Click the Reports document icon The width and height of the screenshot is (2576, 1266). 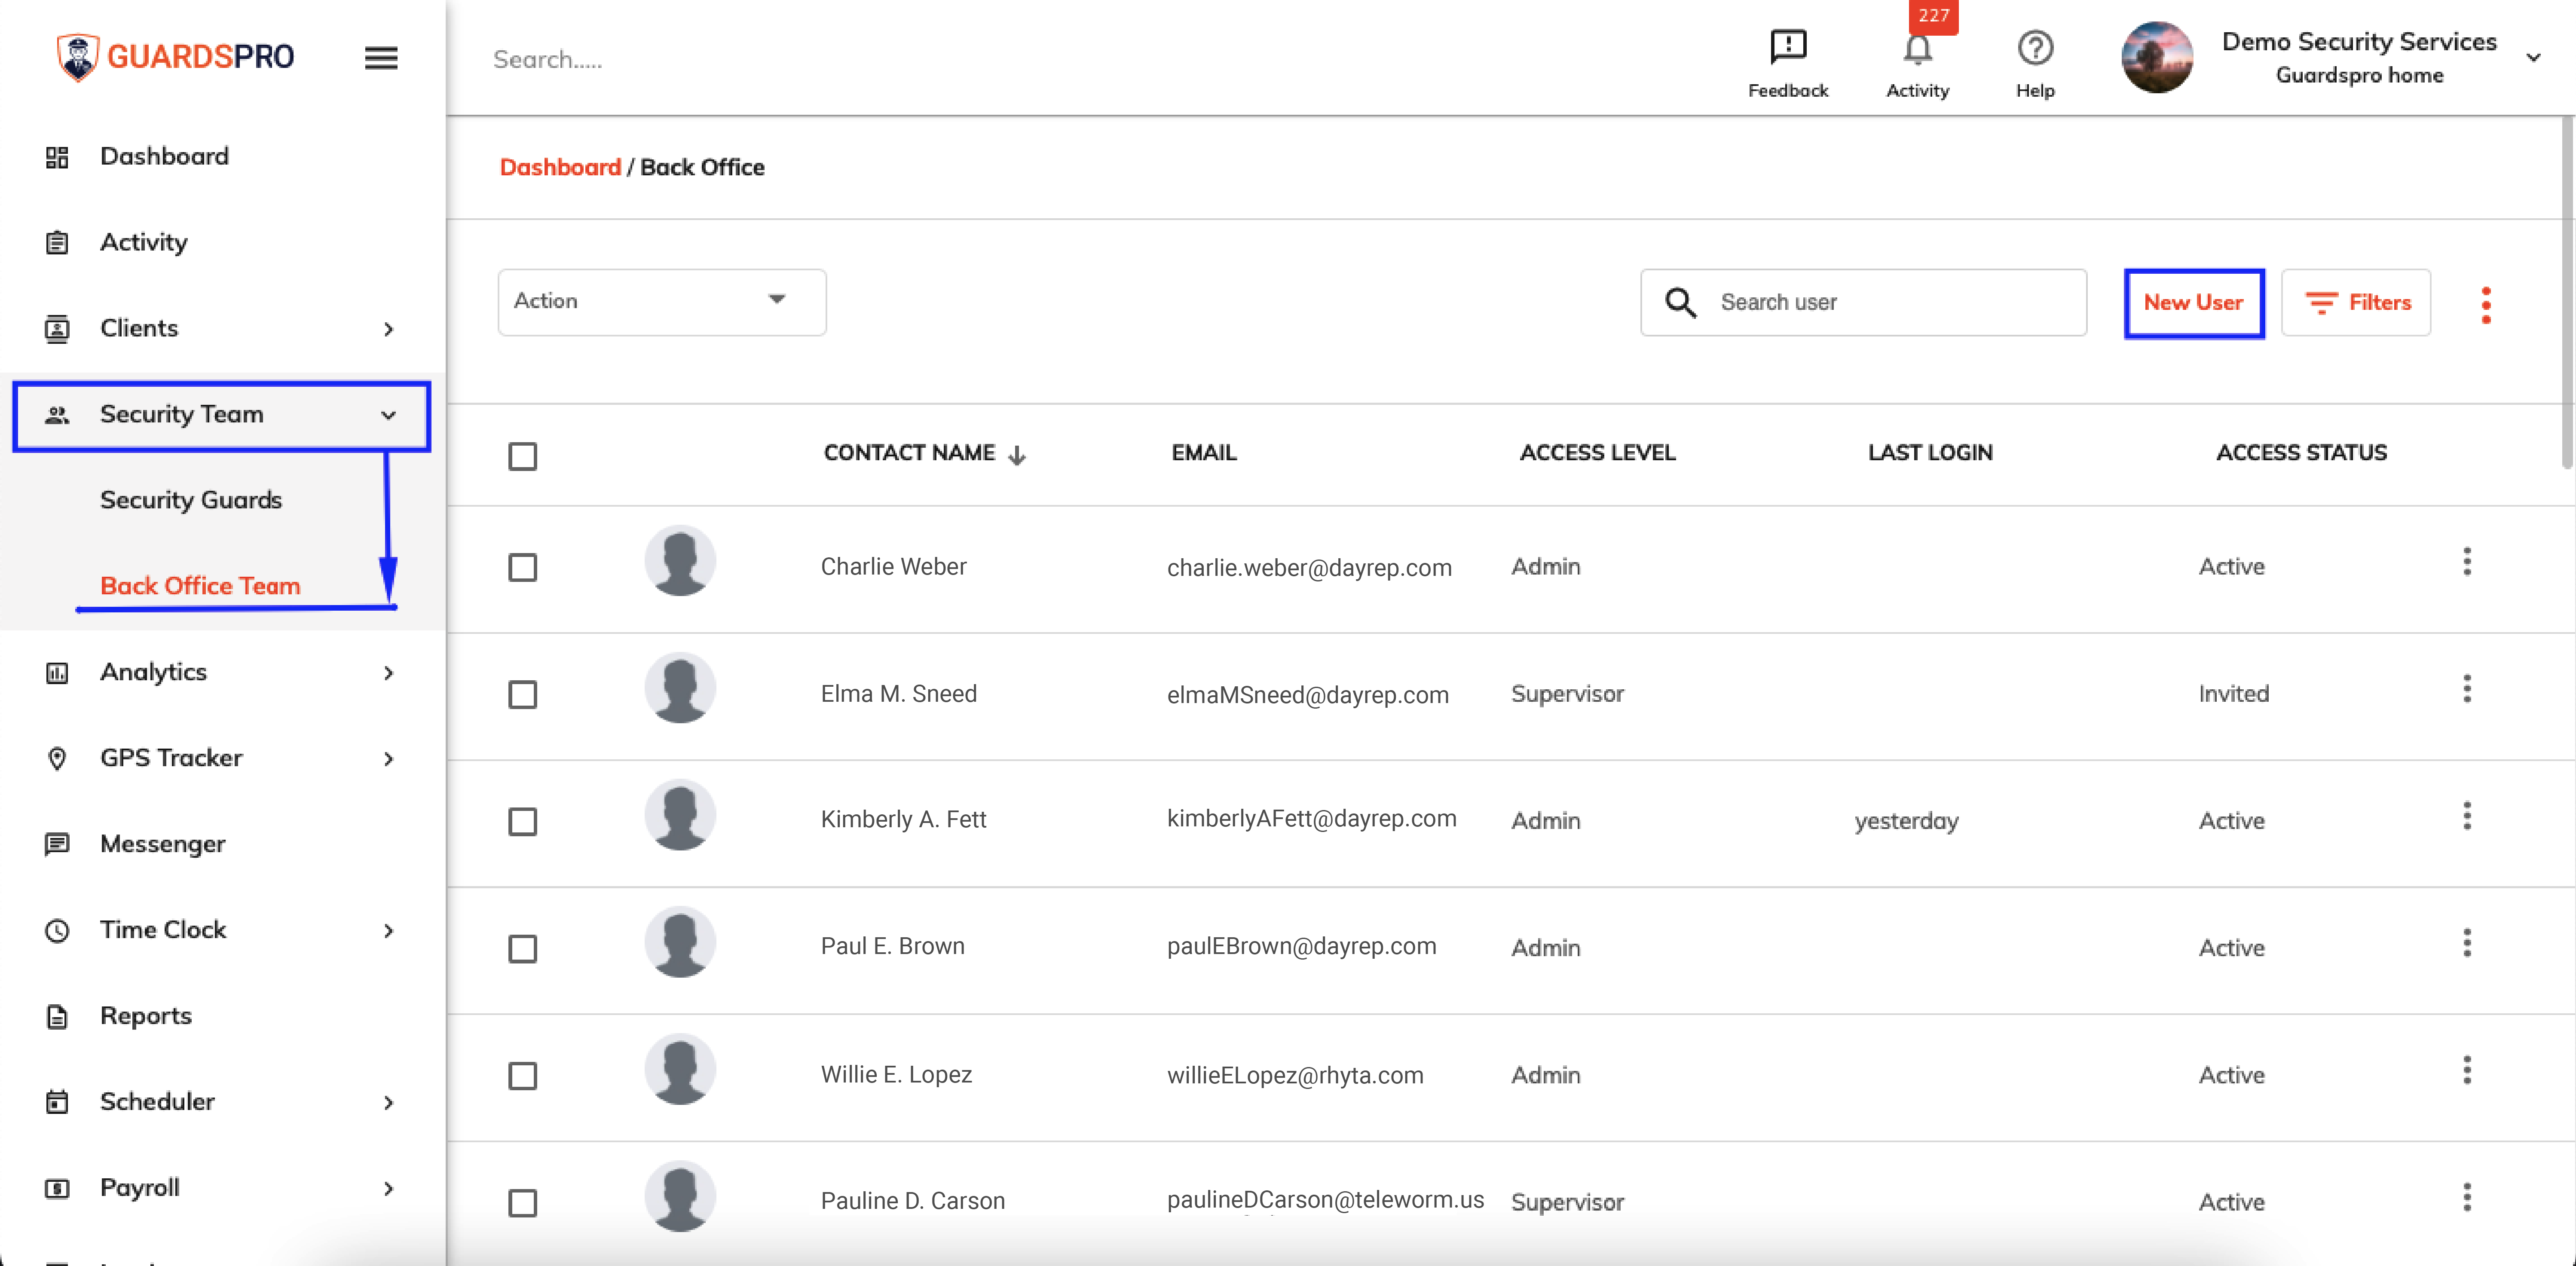(57, 1017)
